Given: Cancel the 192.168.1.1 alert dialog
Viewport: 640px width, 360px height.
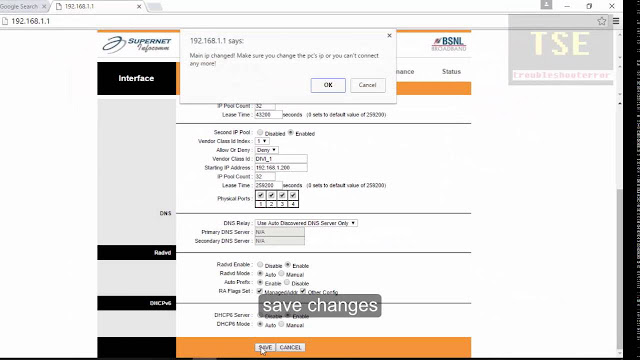Looking at the screenshot, I should (367, 85).
